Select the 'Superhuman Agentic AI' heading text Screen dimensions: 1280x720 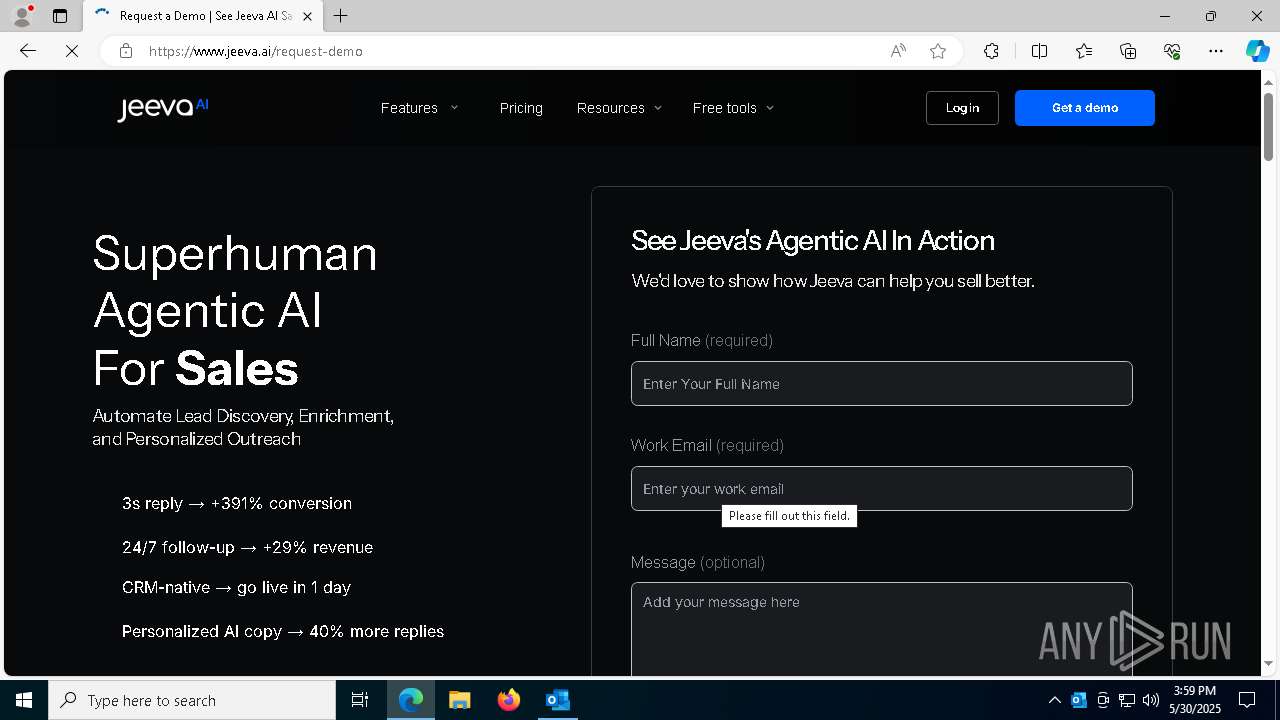[x=235, y=282]
